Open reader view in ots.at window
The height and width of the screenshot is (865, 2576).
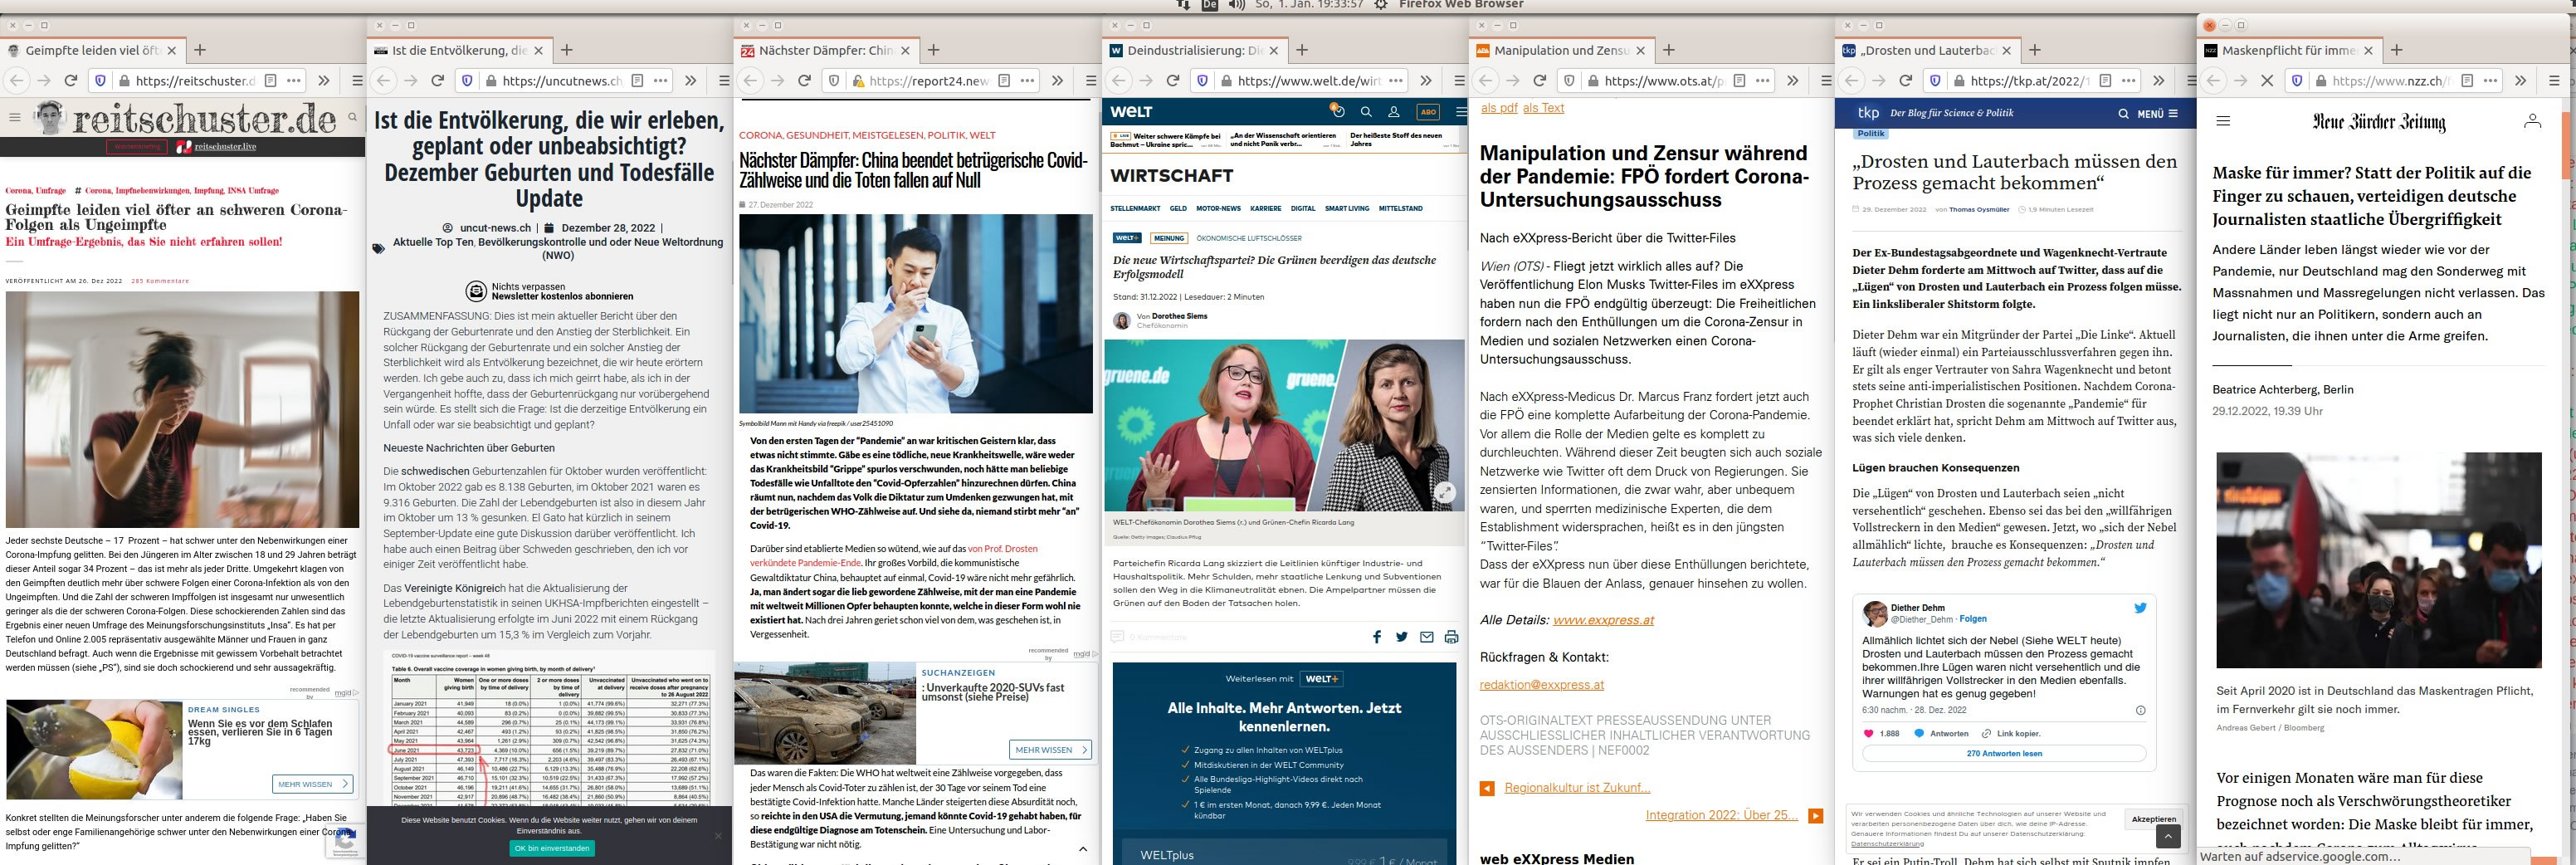point(1738,81)
